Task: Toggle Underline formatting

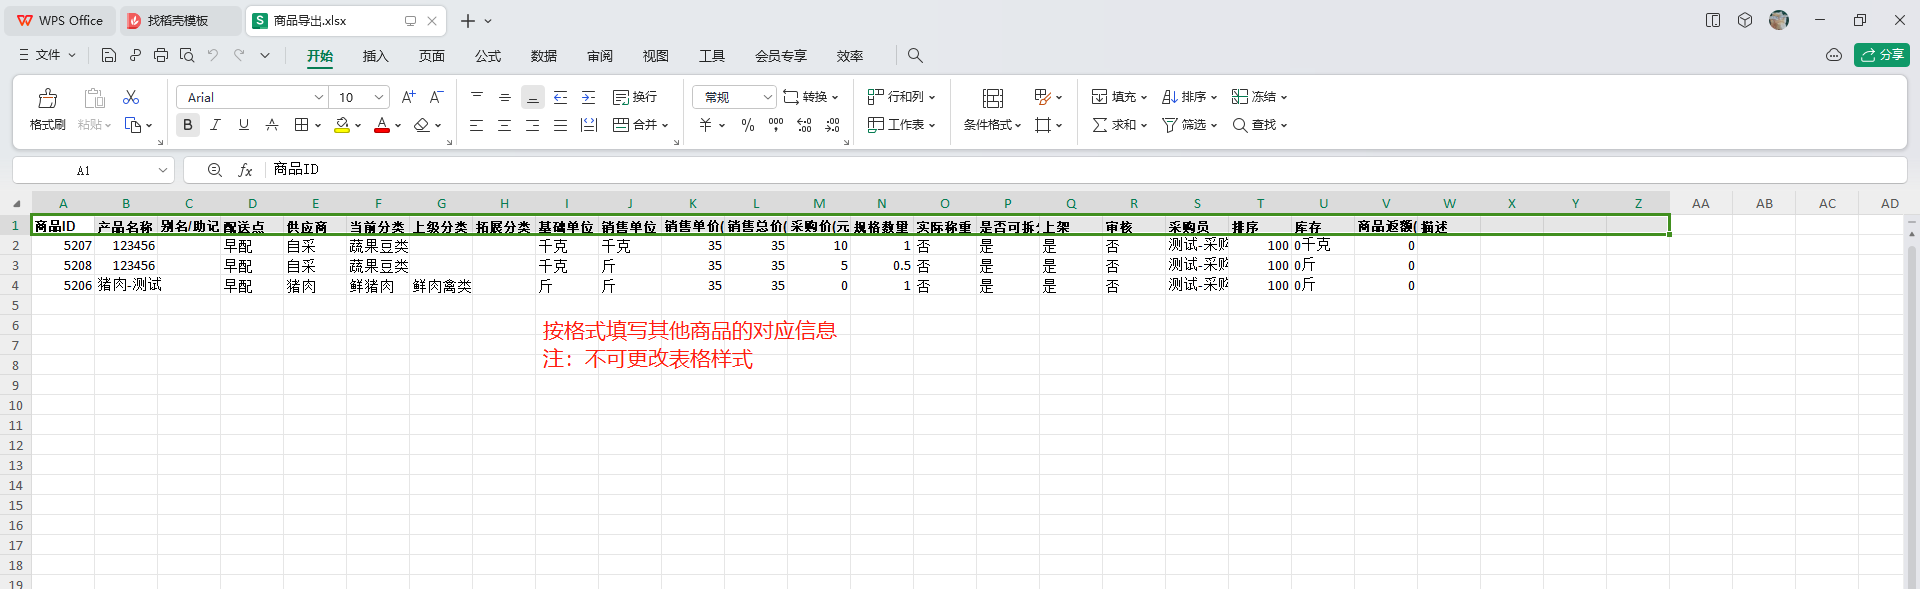Action: 243,125
